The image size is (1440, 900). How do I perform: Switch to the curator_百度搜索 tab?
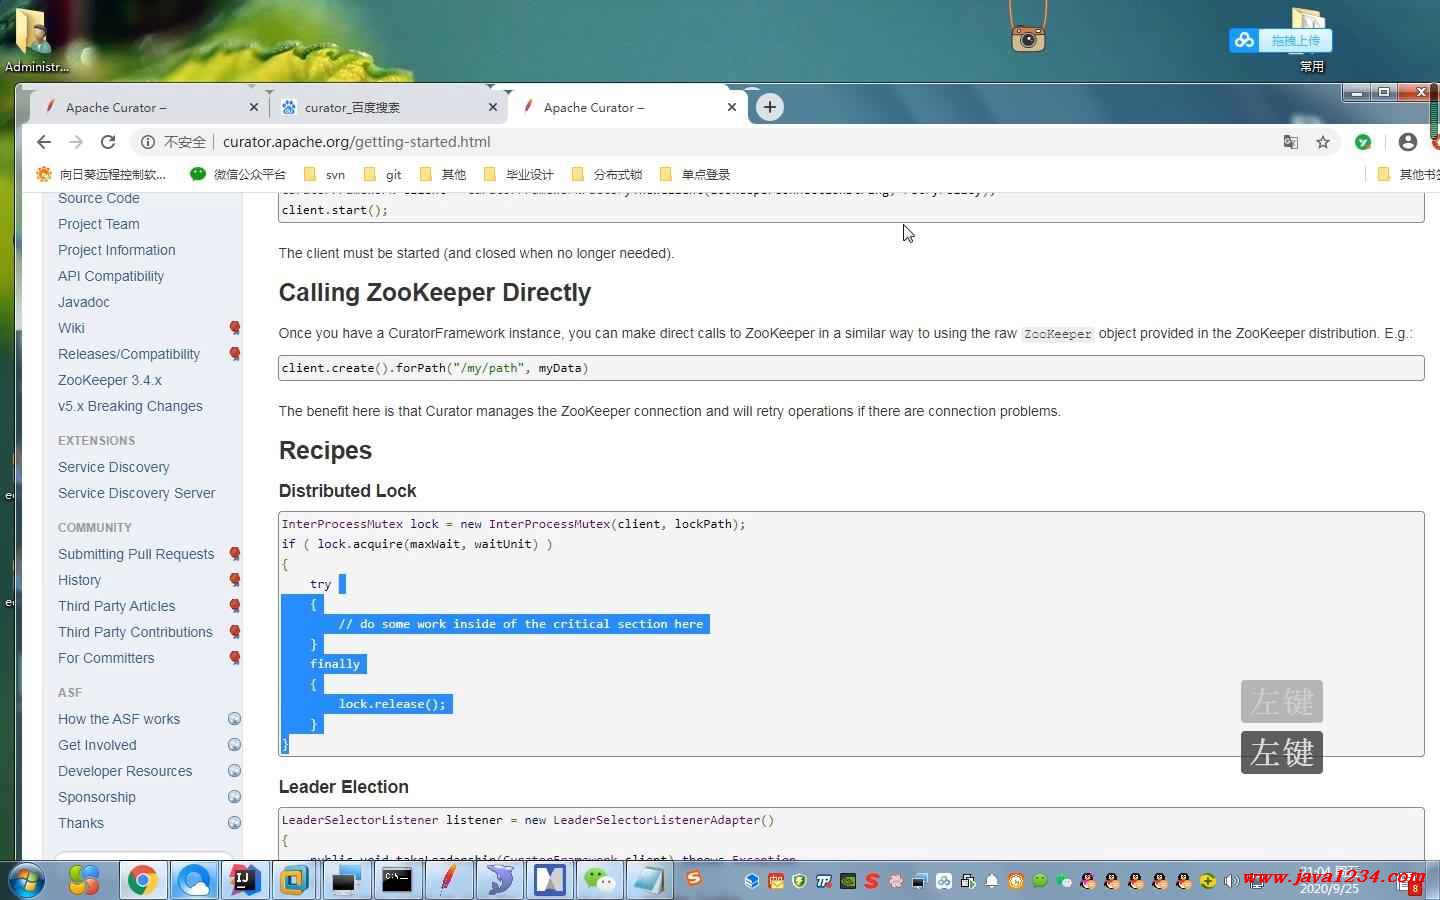pos(388,107)
